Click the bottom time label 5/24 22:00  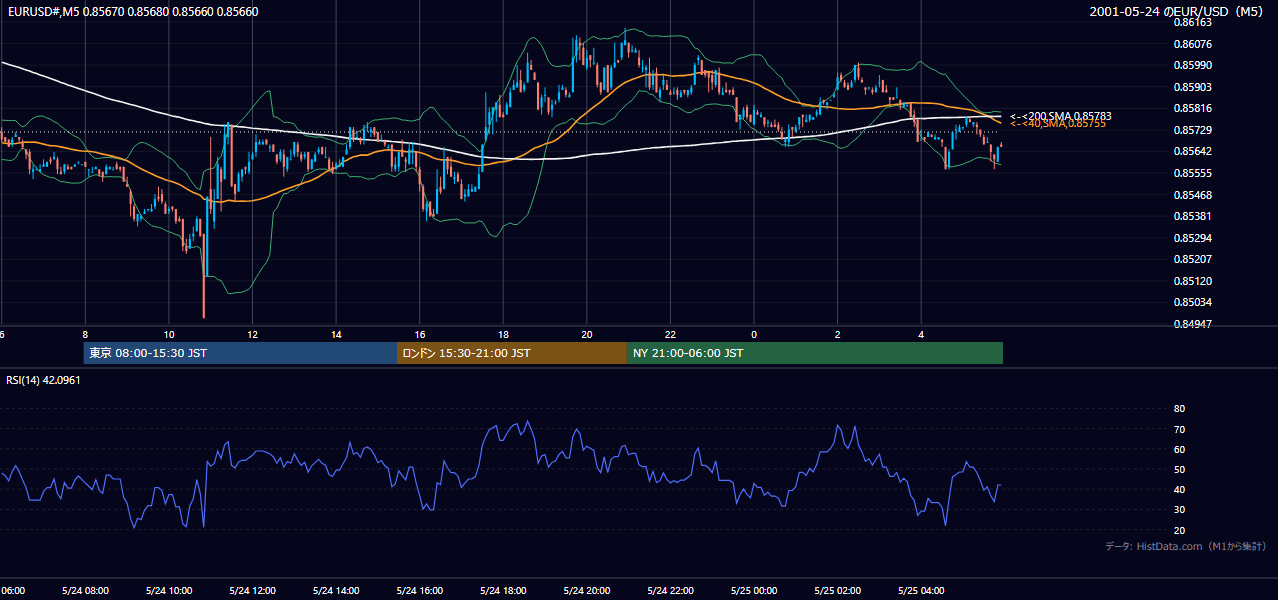click(670, 590)
